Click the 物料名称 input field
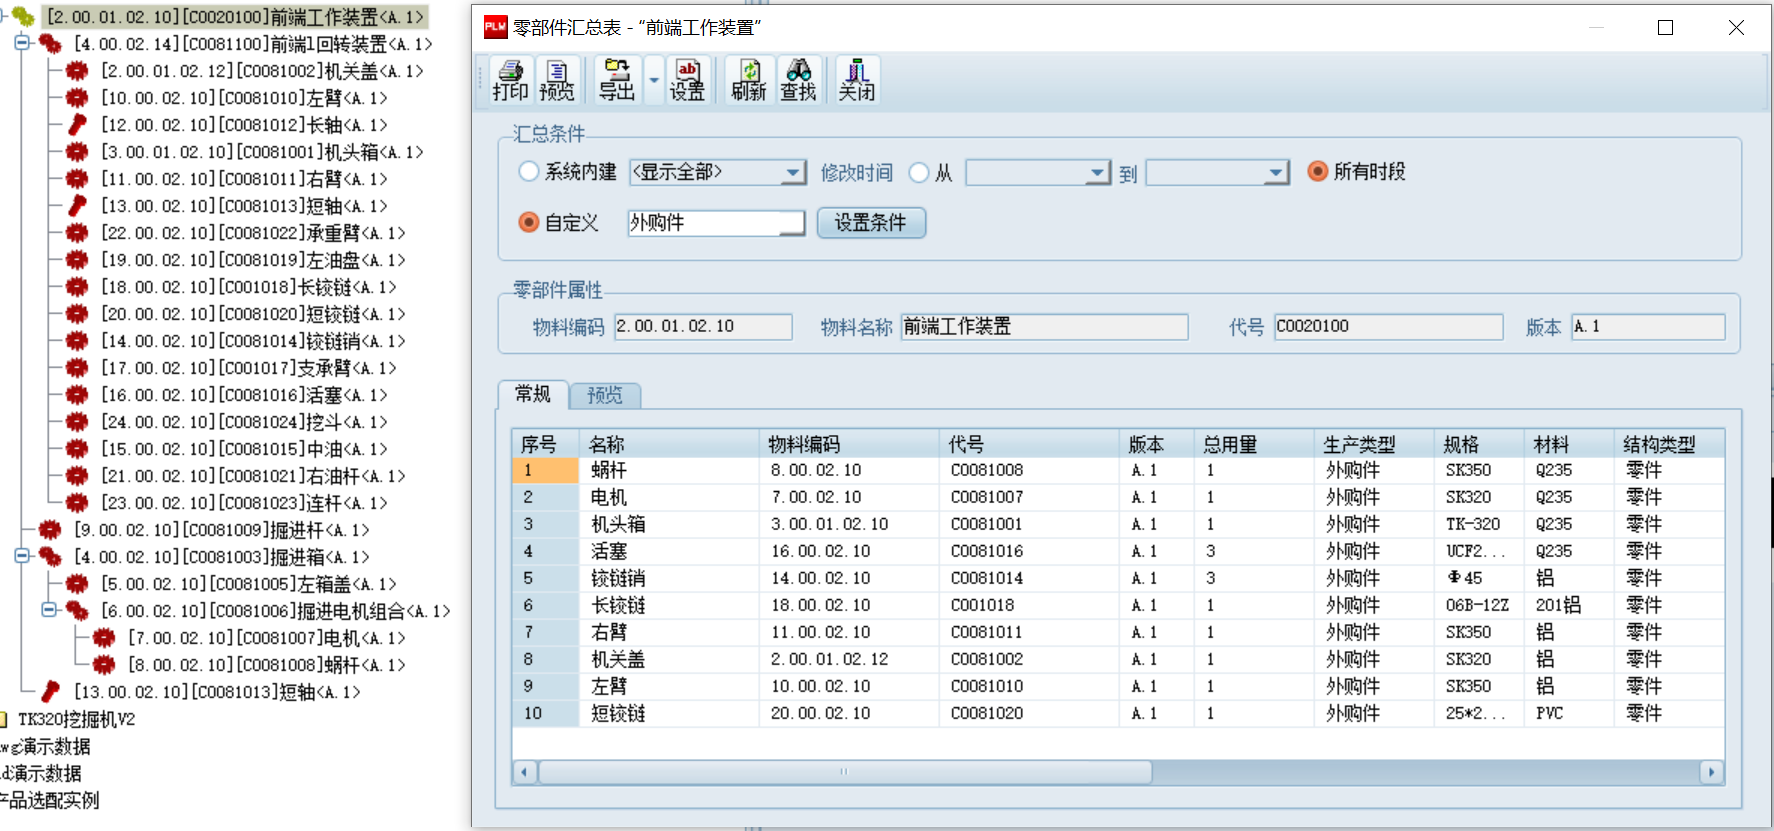Screen dimensions: 1774x831 [x=1043, y=327]
